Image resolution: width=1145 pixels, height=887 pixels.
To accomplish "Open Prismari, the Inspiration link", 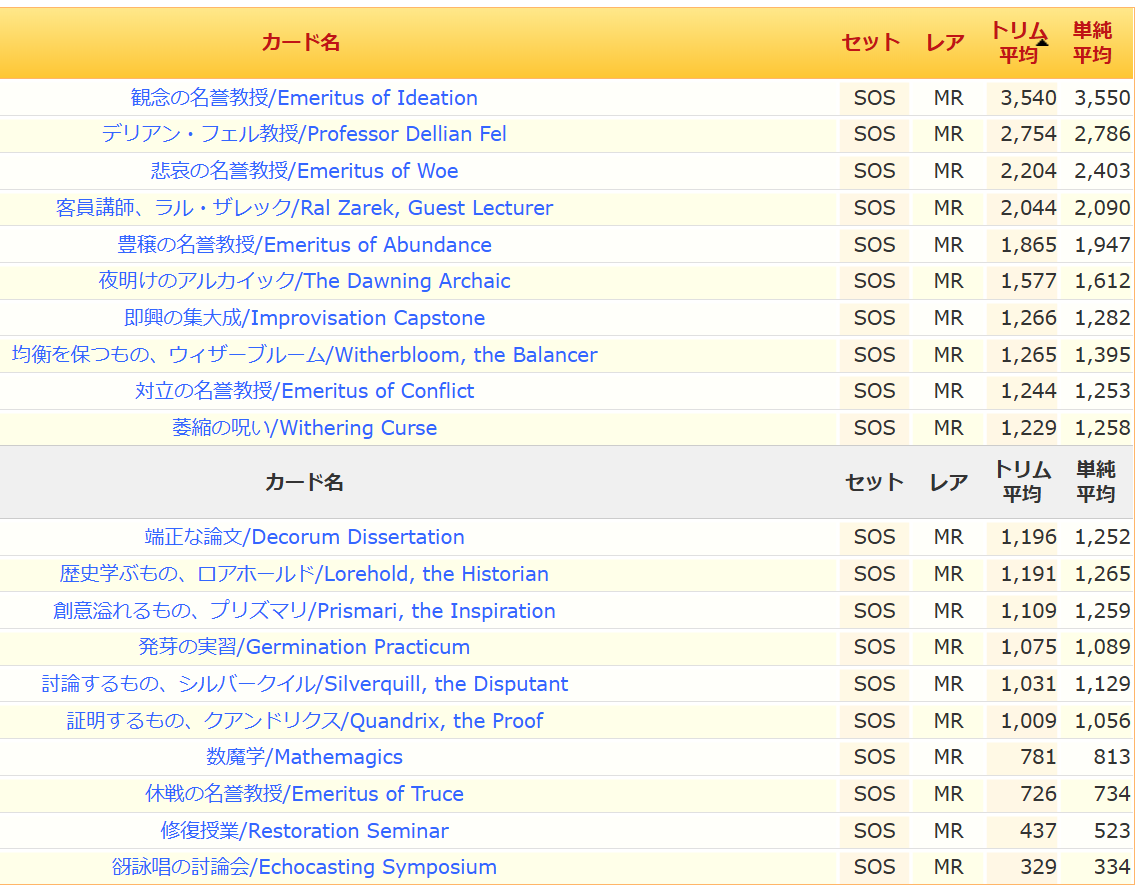I will coord(304,611).
